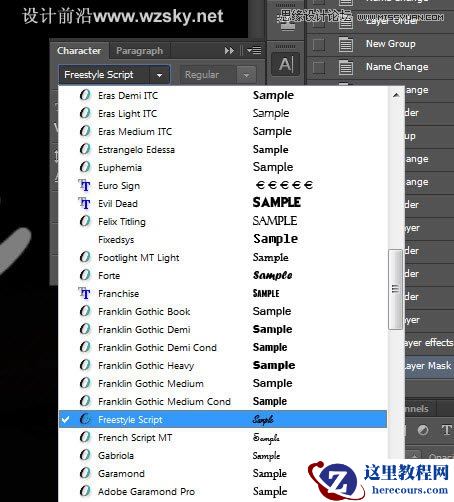The width and height of the screenshot is (454, 502).
Task: Click the OpenType icon beside Felix Titling
Action: [85, 221]
